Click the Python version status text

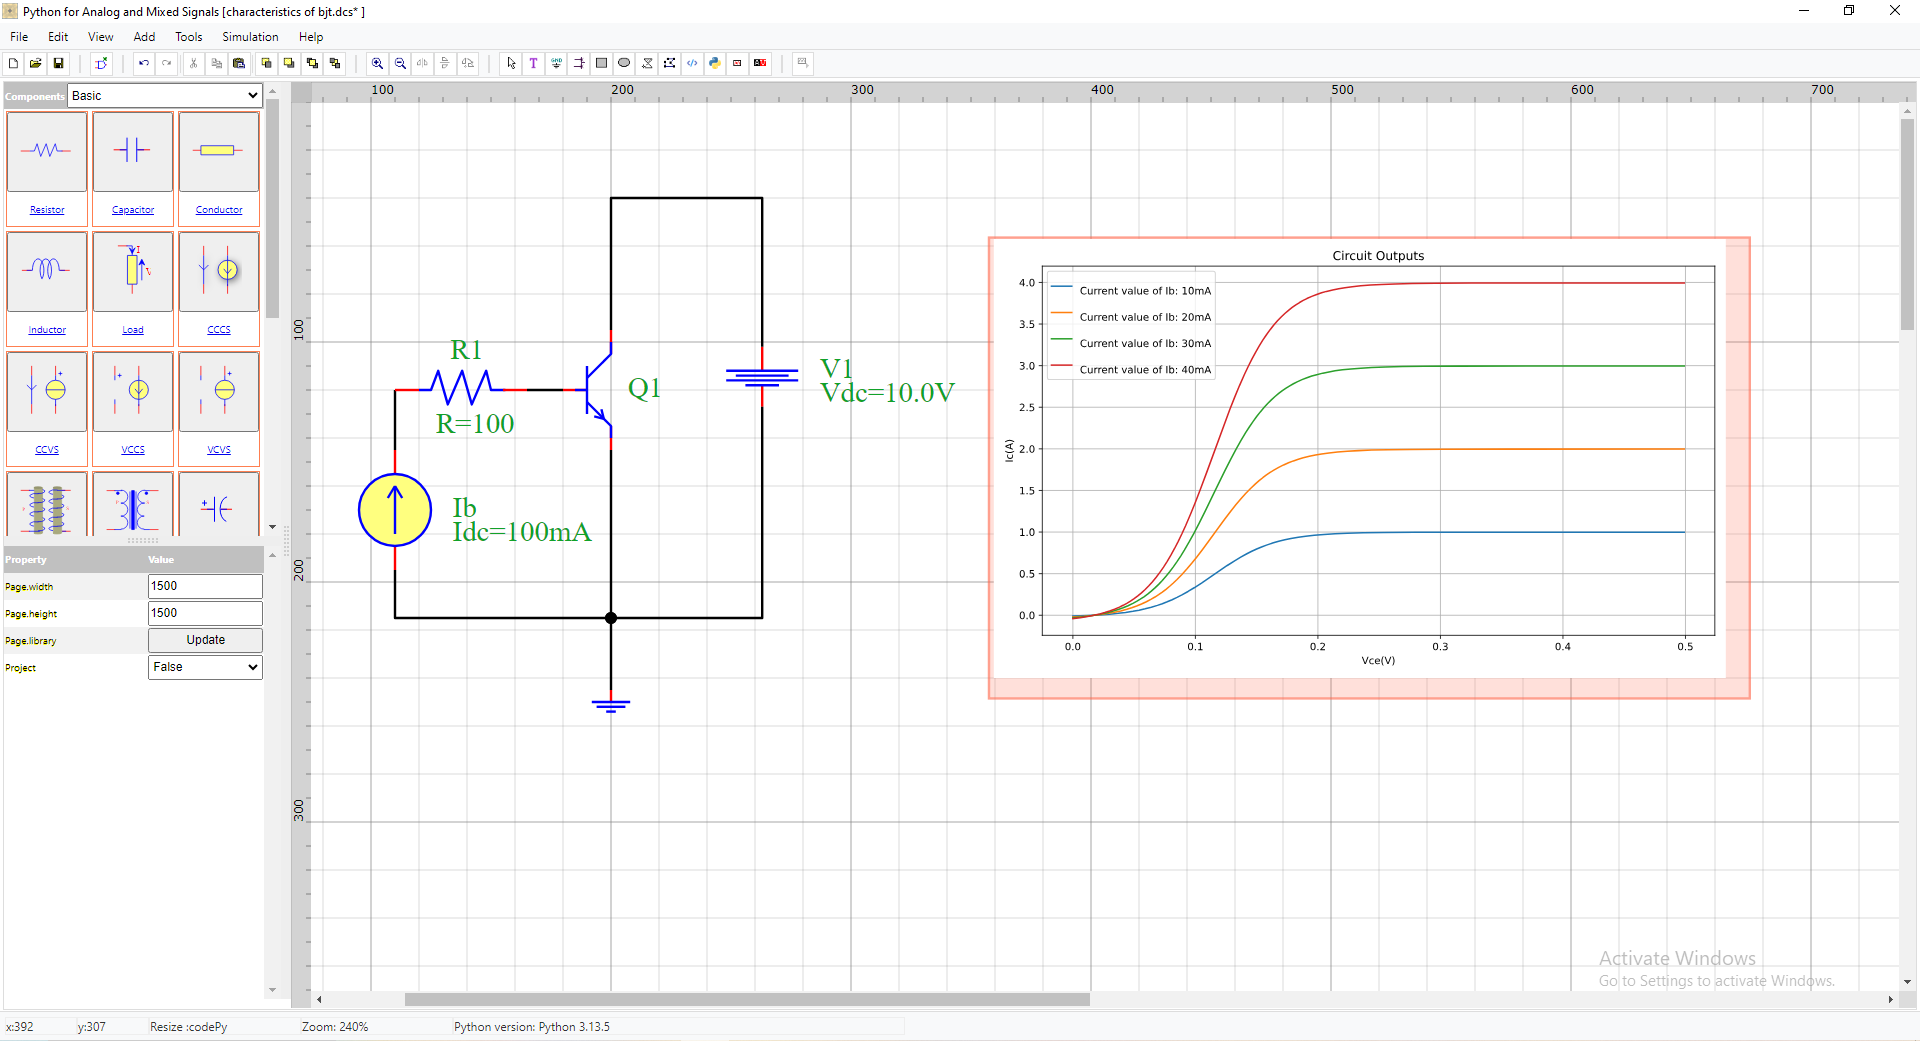click(x=532, y=1027)
